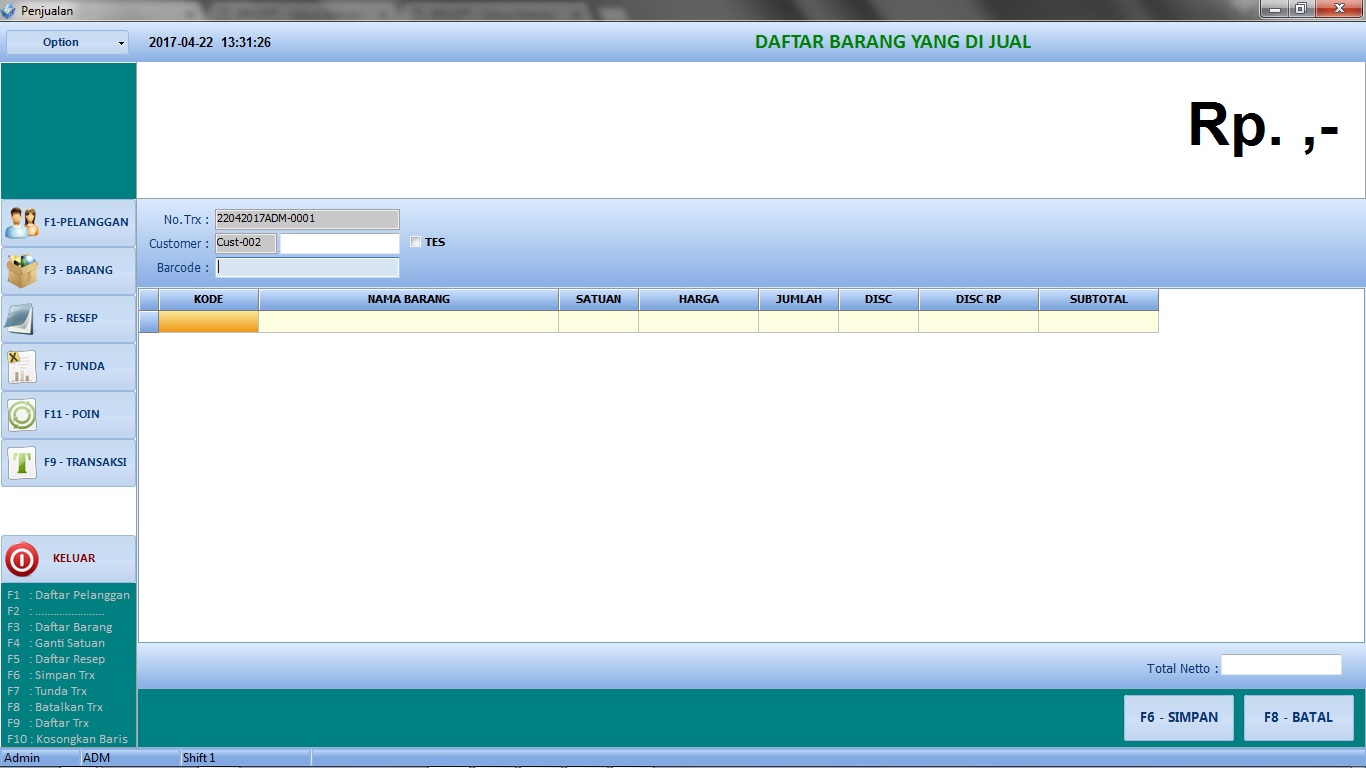Click the customer name text field
1366x768 pixels.
click(x=339, y=243)
